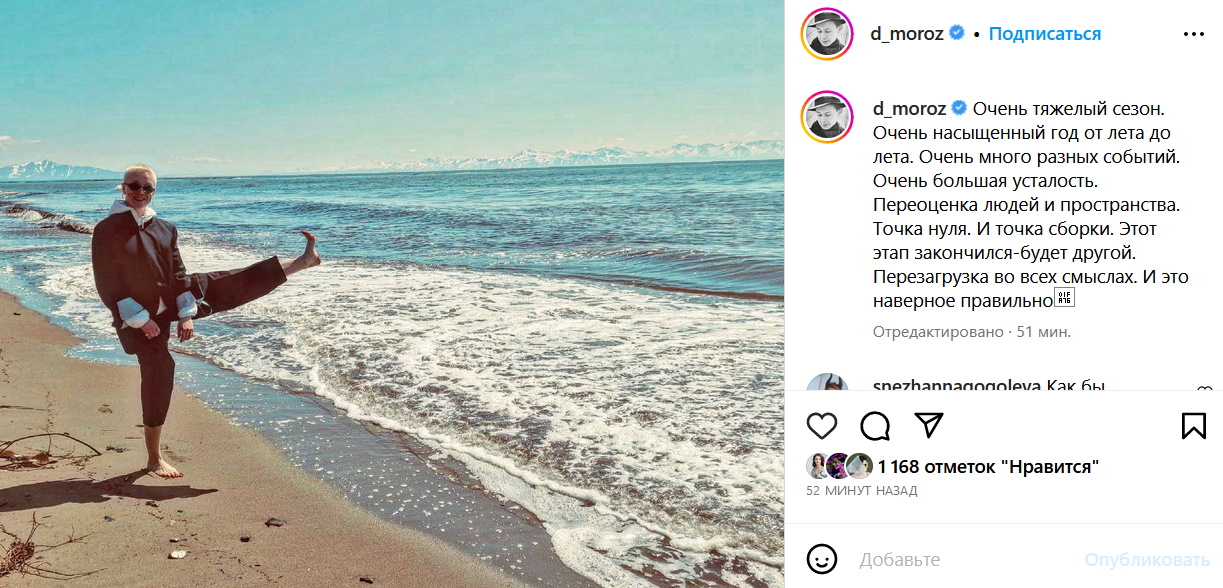
Task: Click the Подписаться follow link
Action: [1044, 34]
